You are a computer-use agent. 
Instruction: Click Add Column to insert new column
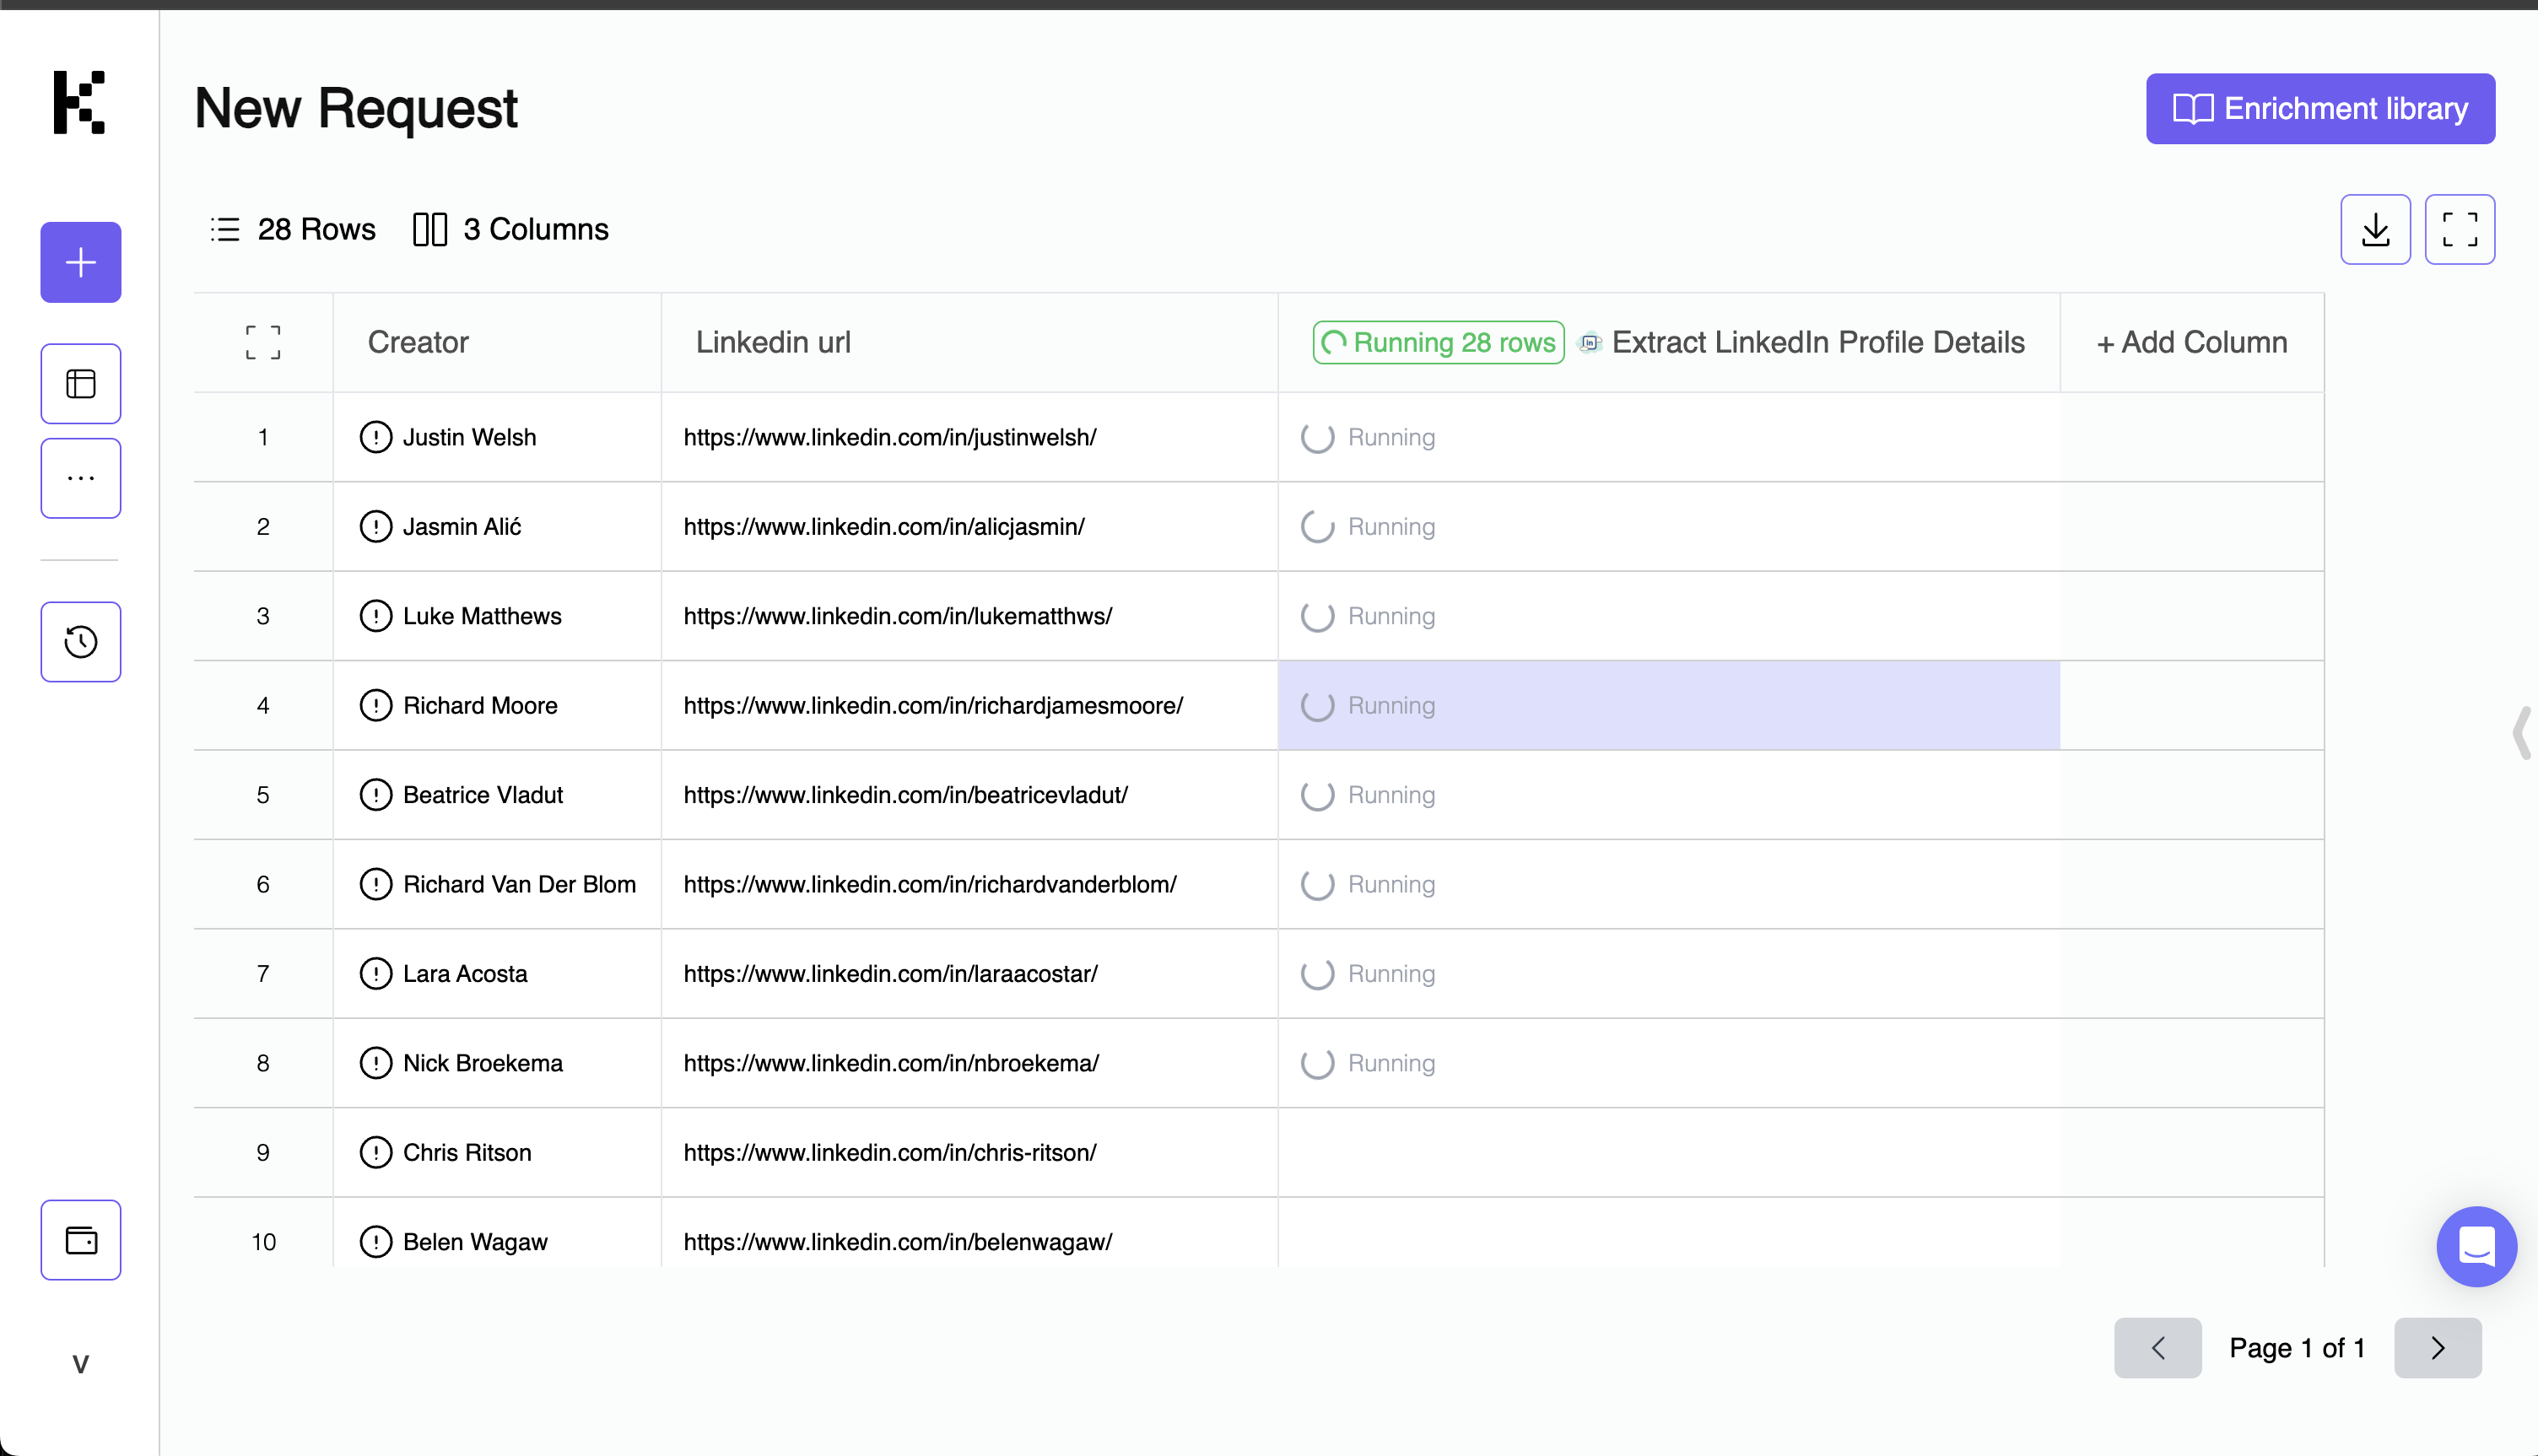(x=2193, y=342)
